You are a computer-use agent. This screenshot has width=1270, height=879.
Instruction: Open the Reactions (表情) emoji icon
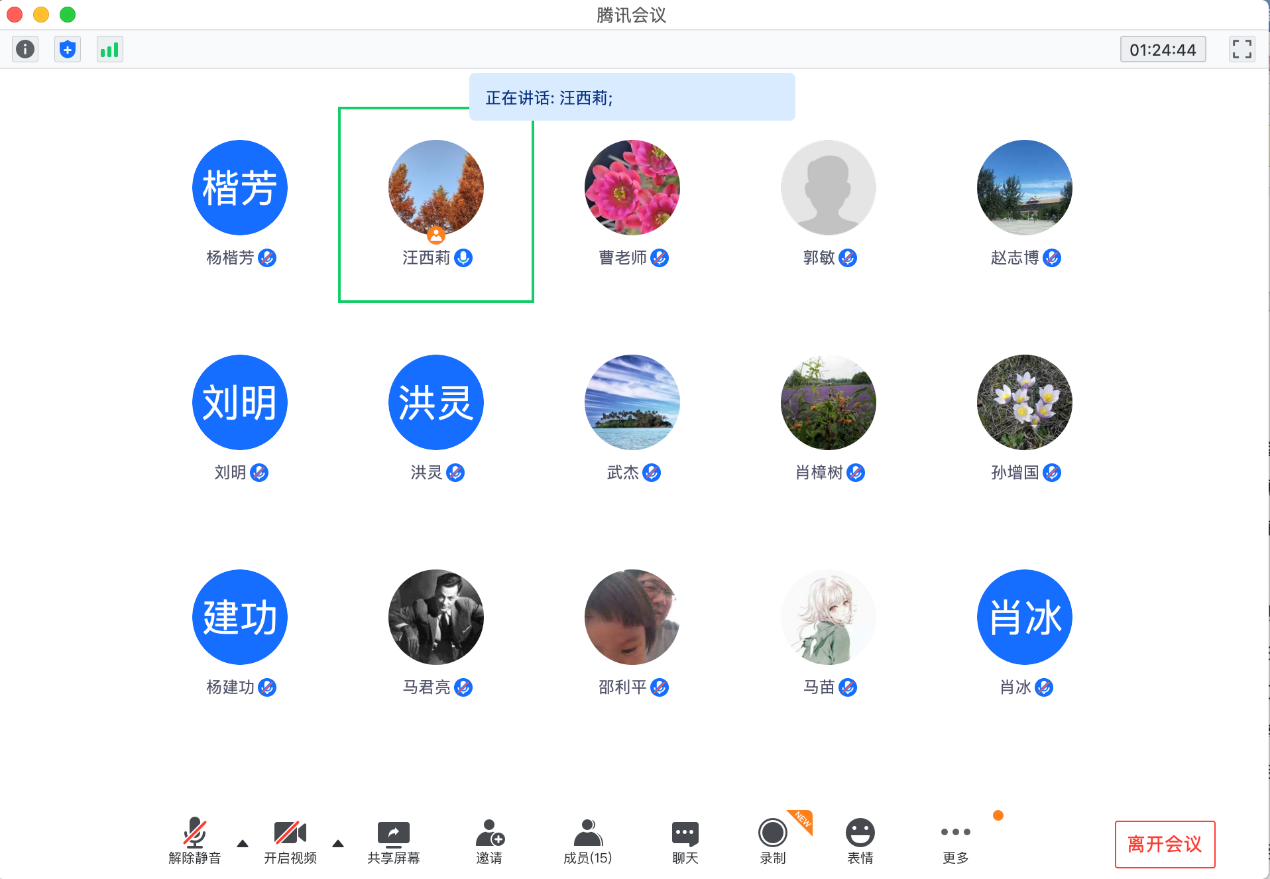pos(860,841)
